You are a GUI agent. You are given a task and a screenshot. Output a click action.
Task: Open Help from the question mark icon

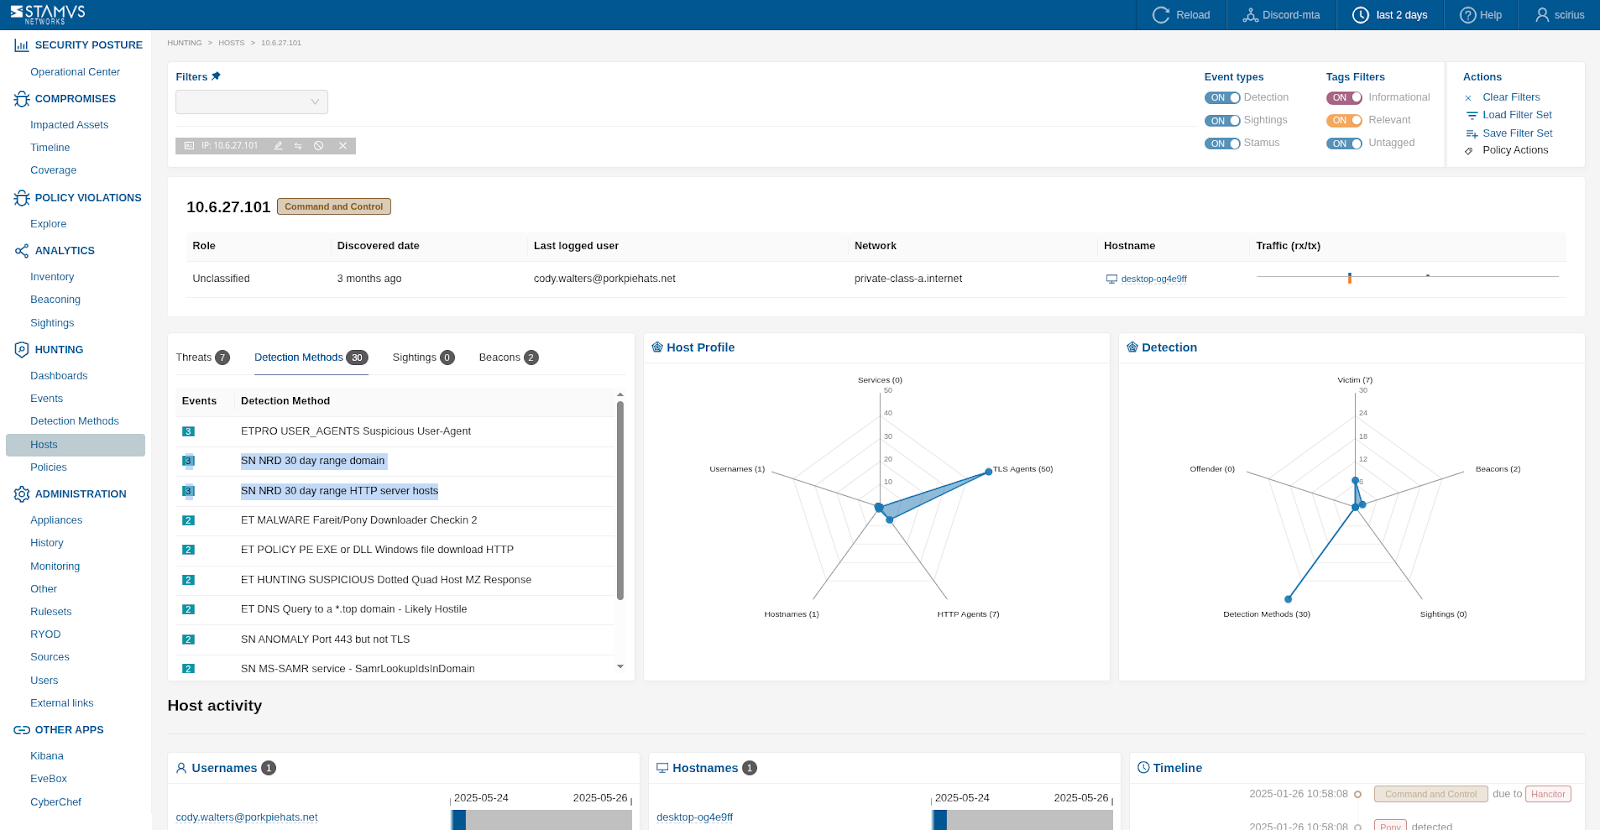(x=1468, y=15)
